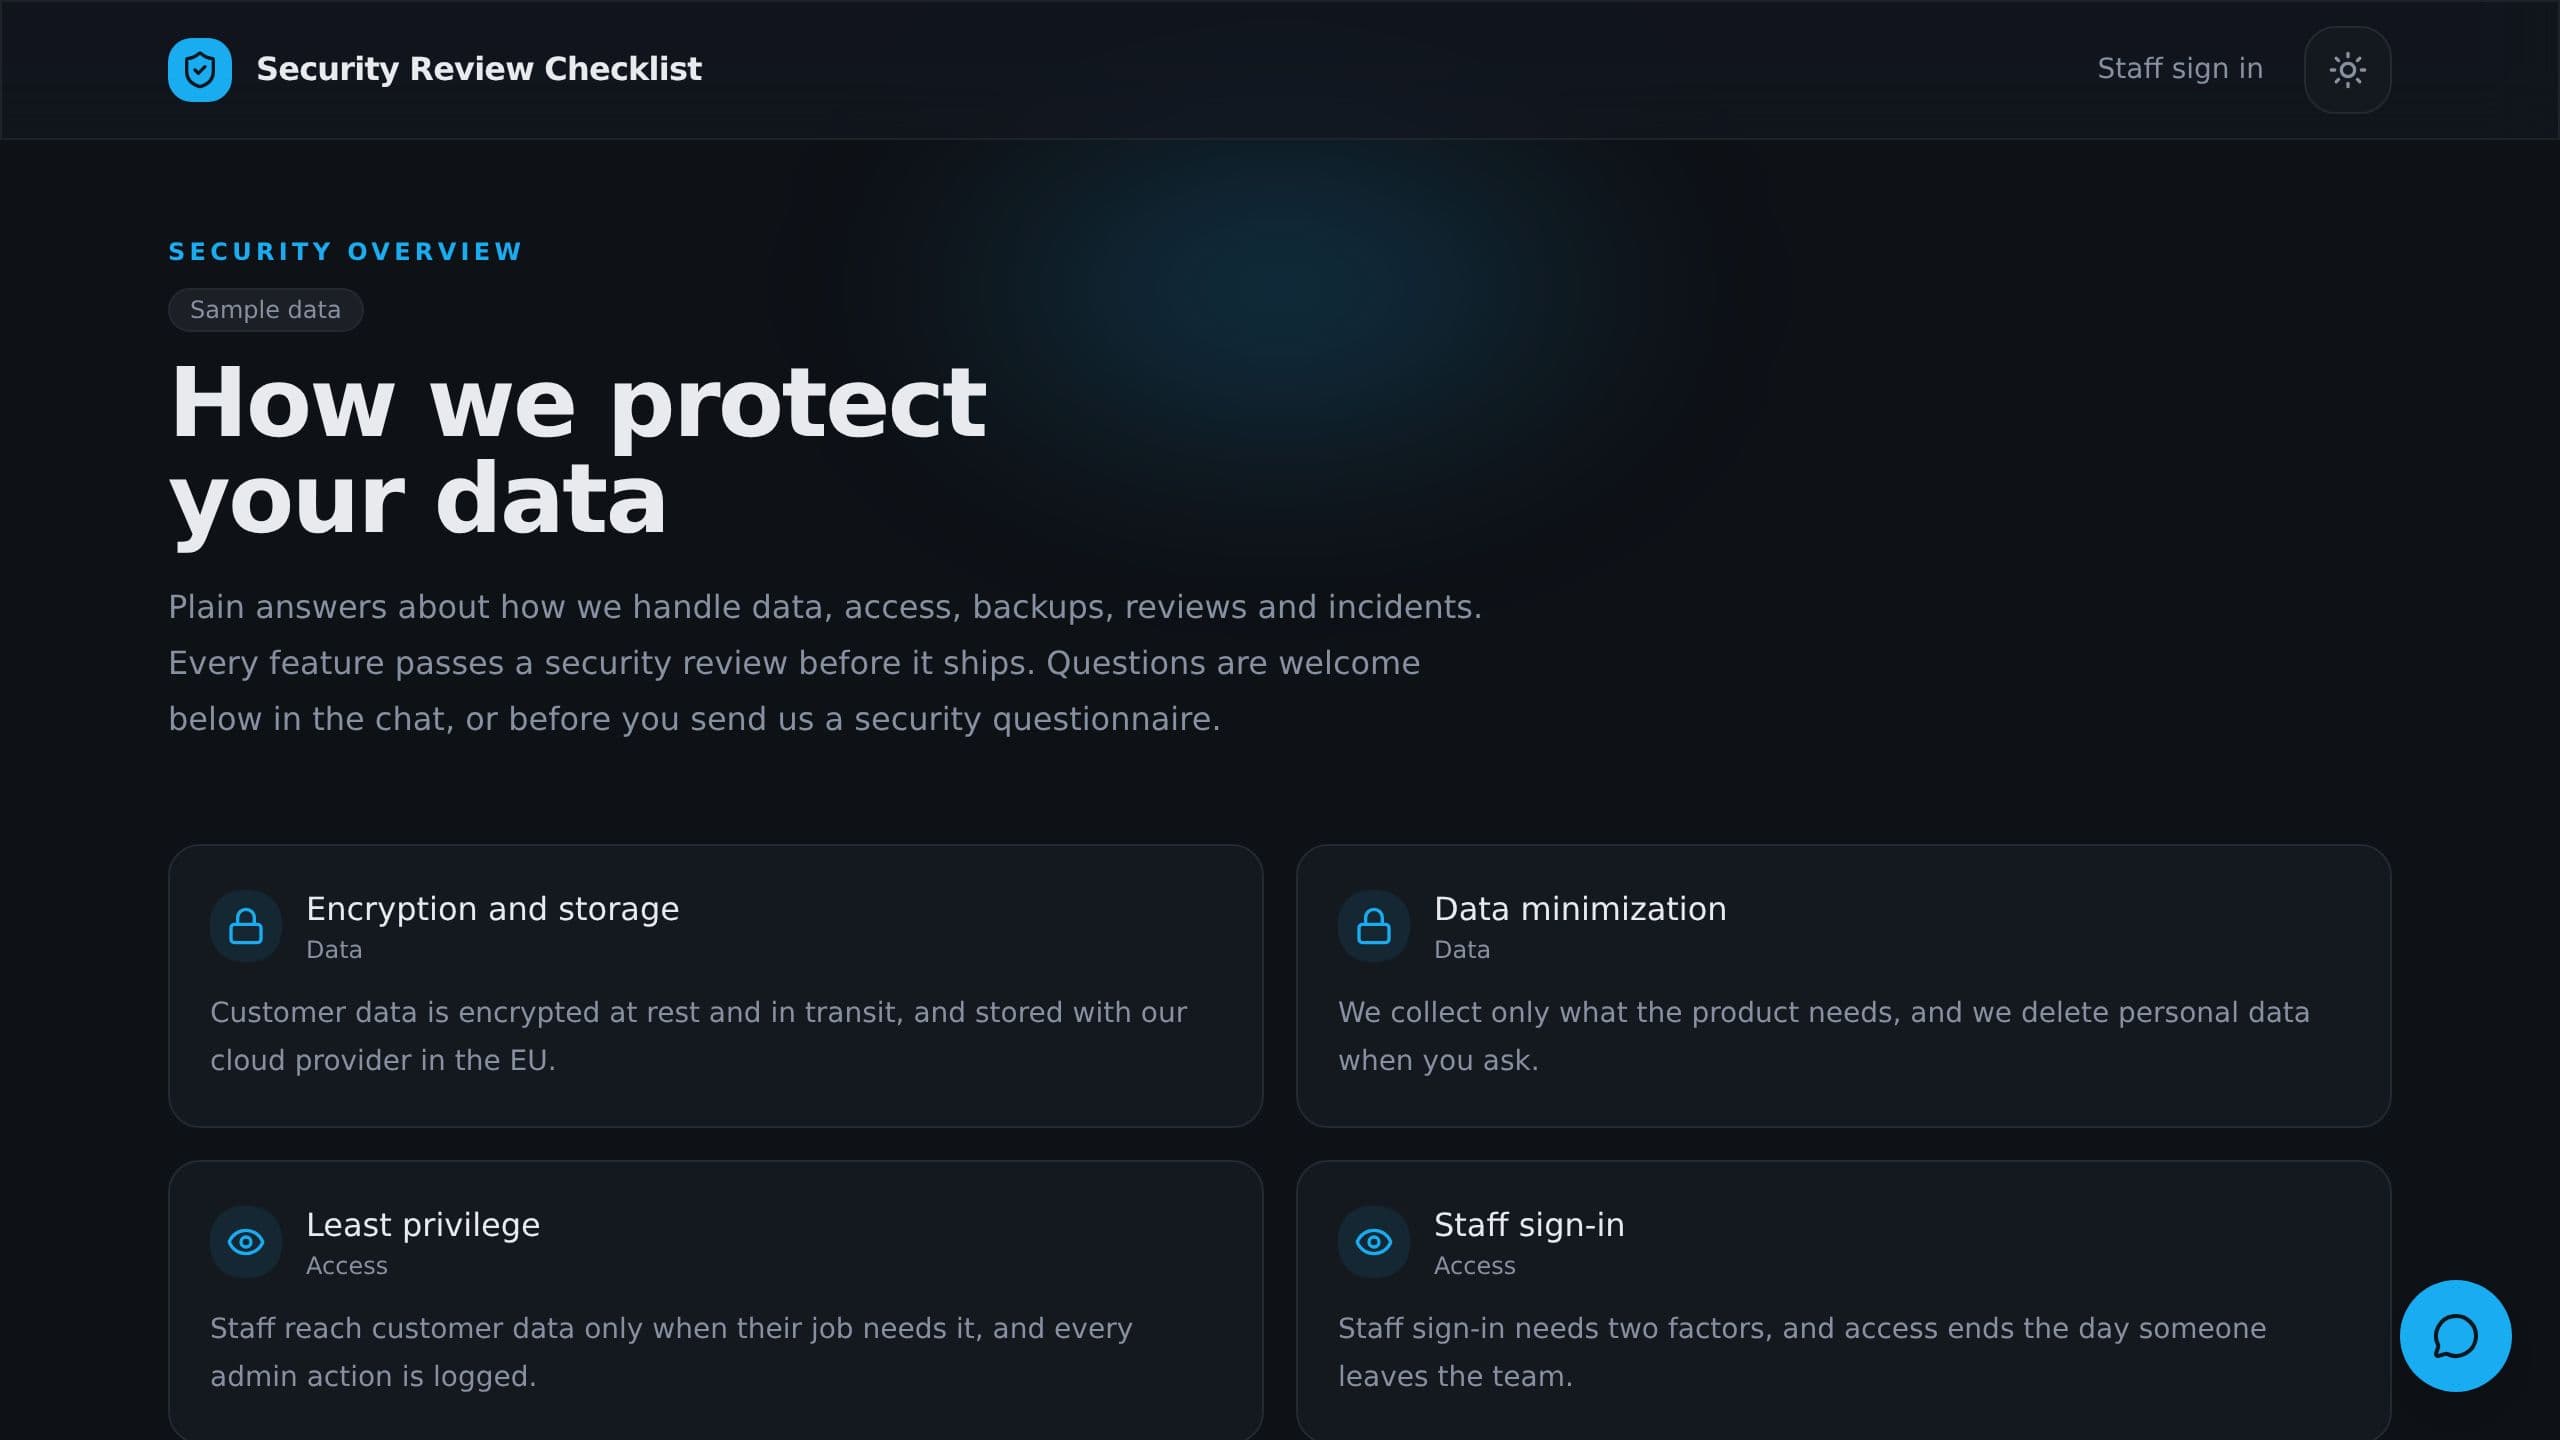Click the shield logo icon
2560x1440 pixels.
pos(200,70)
